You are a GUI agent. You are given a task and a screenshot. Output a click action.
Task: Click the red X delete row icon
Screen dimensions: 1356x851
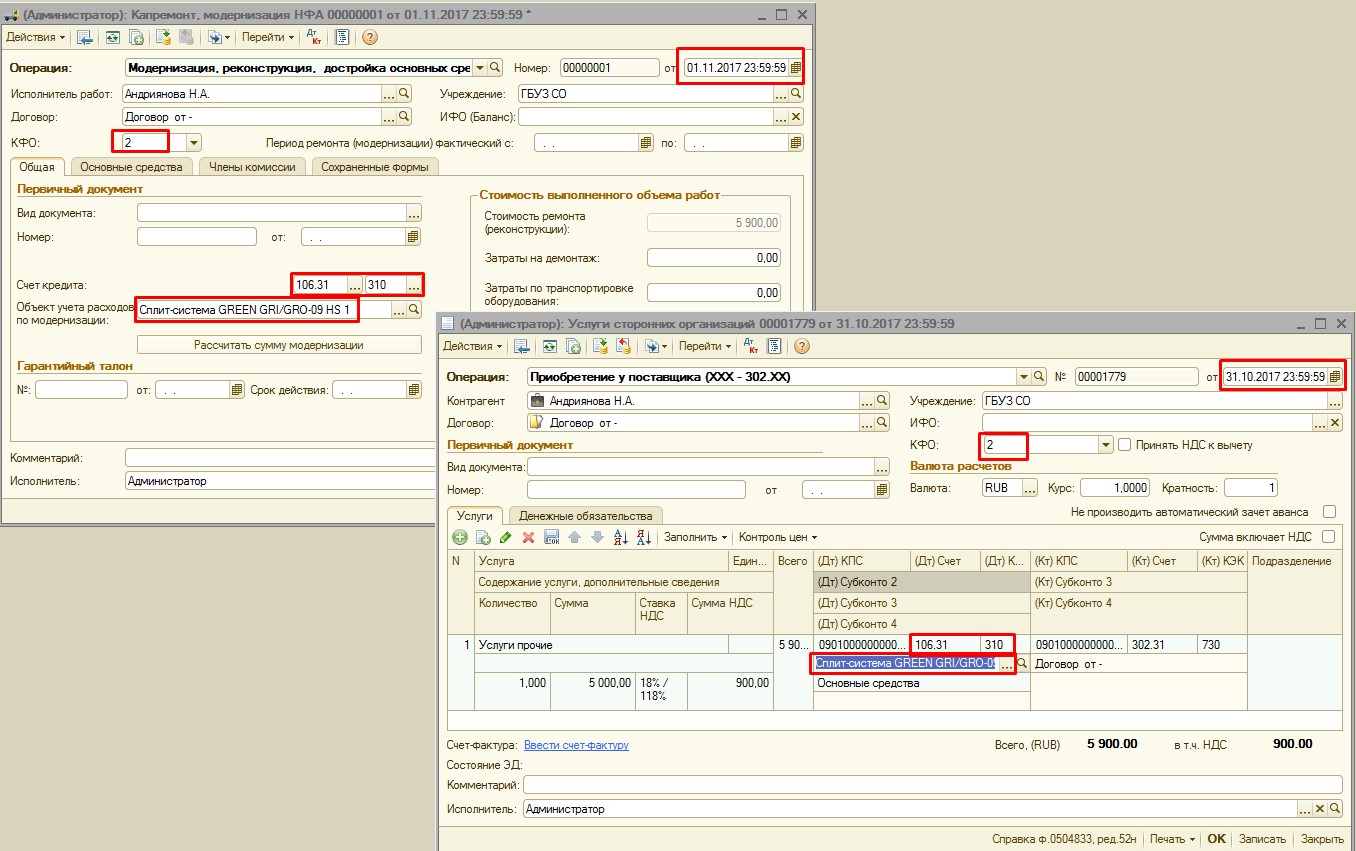click(529, 538)
